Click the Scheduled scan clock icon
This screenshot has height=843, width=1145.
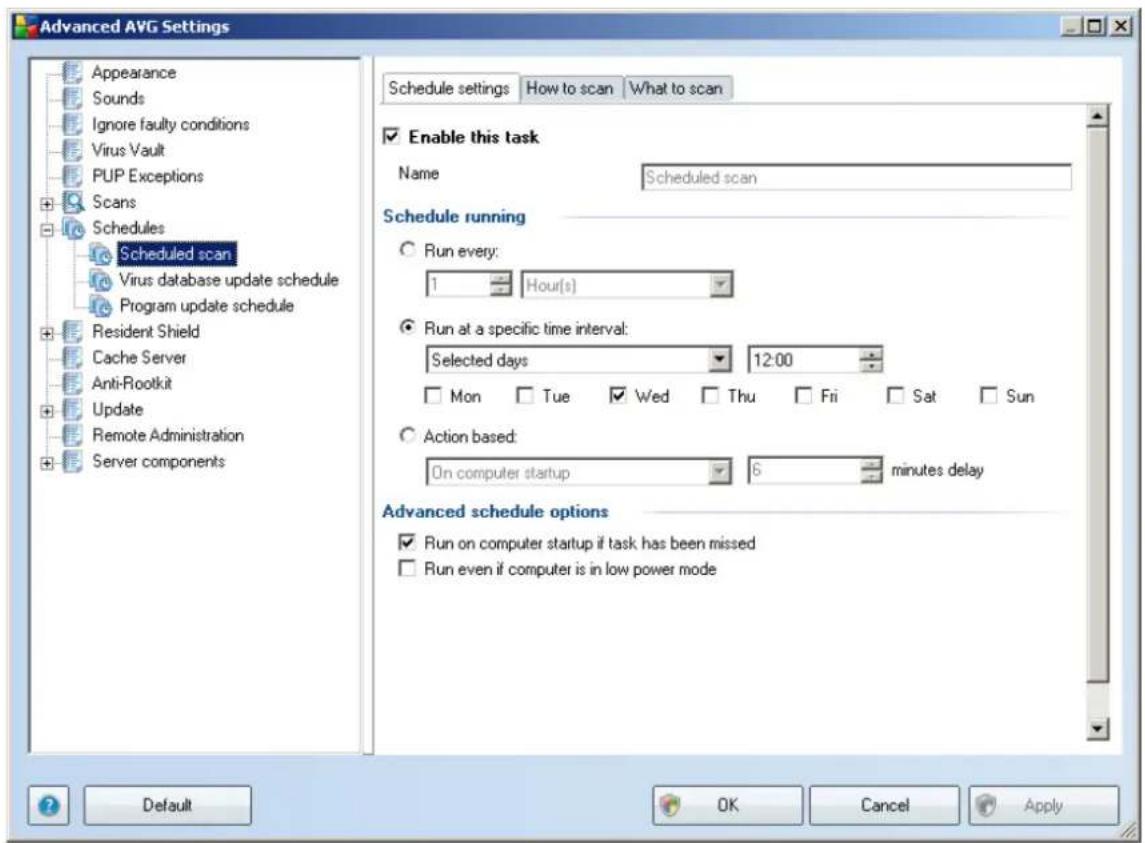click(101, 254)
